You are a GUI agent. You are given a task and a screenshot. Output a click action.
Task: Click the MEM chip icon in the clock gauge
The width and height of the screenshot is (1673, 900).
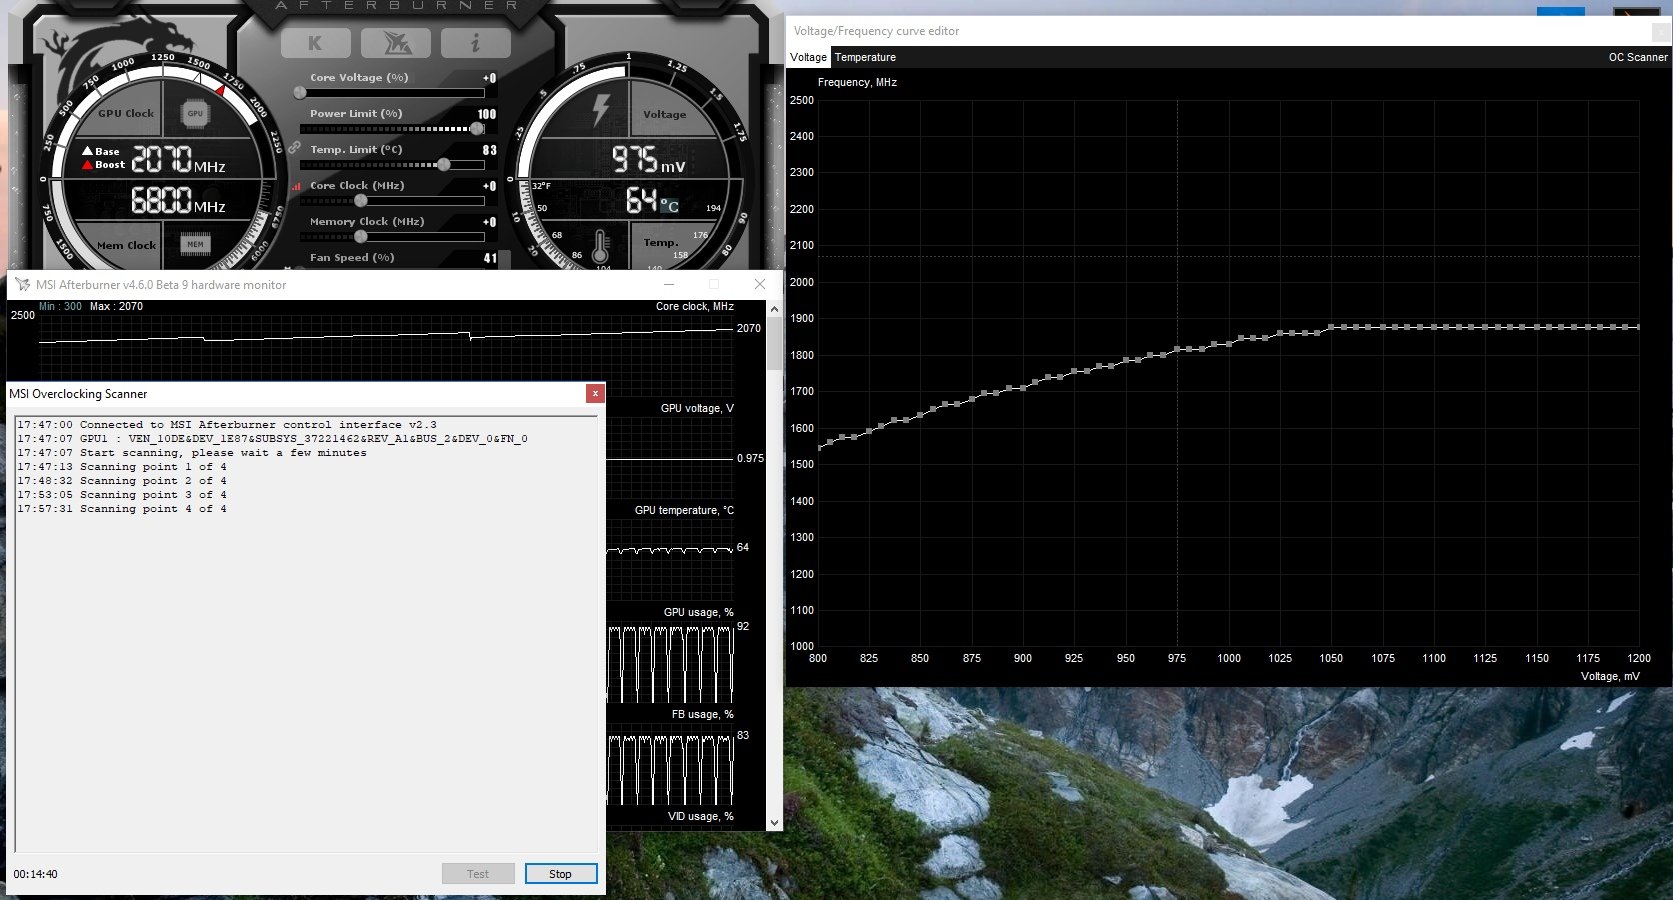195,244
